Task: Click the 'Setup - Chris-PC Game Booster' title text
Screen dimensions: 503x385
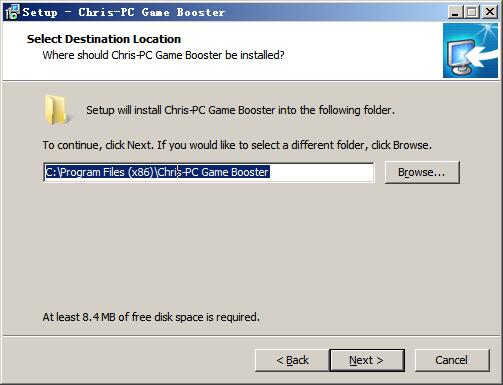Action: [x=124, y=12]
